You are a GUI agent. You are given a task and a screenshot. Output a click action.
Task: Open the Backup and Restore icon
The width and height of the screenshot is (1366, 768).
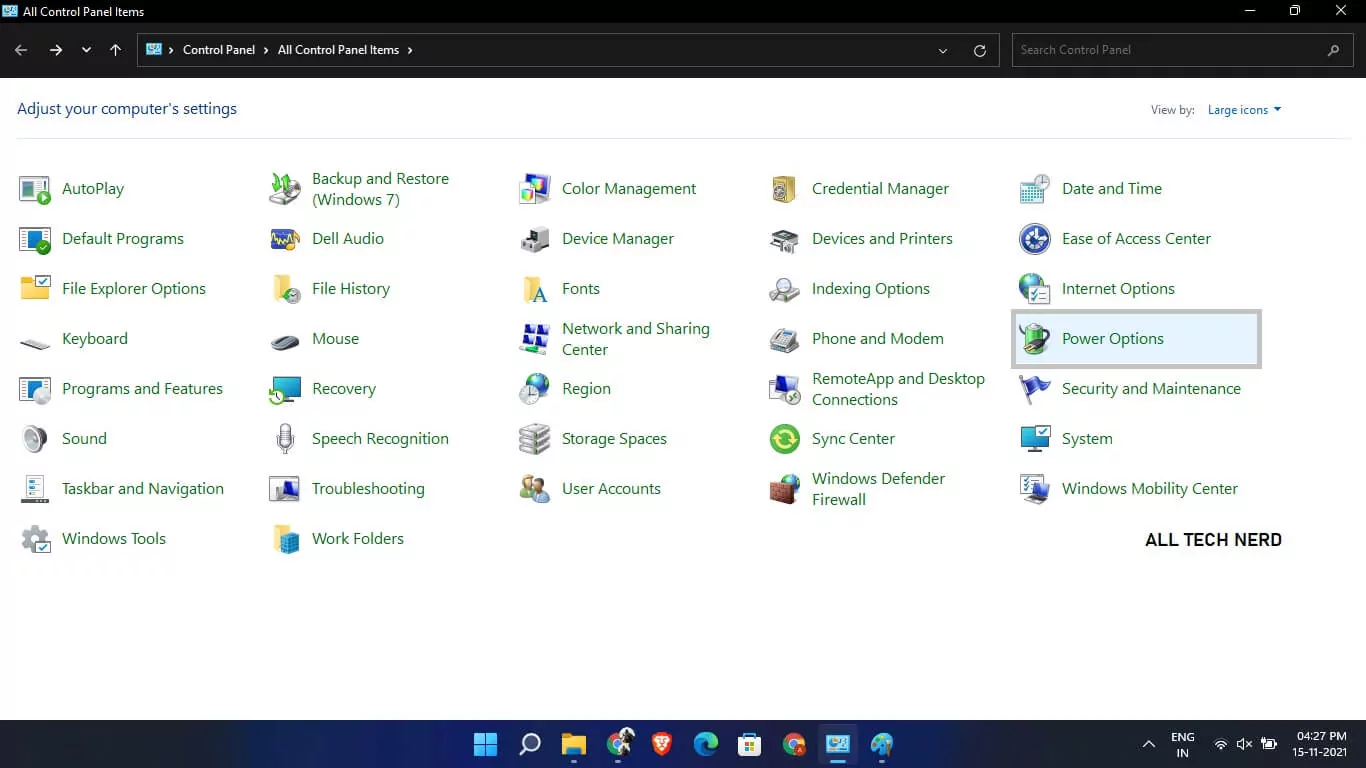[285, 189]
